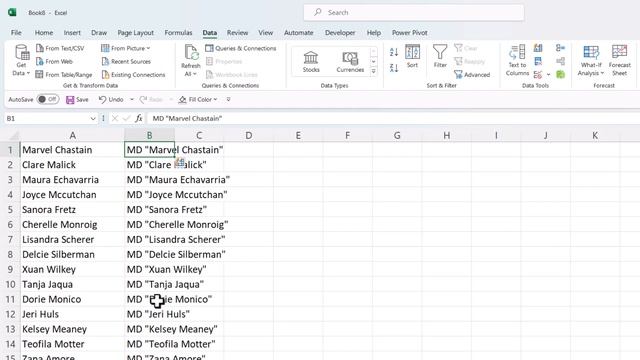Switch to the Formulas tab
The image size is (640, 360).
pyautogui.click(x=178, y=33)
